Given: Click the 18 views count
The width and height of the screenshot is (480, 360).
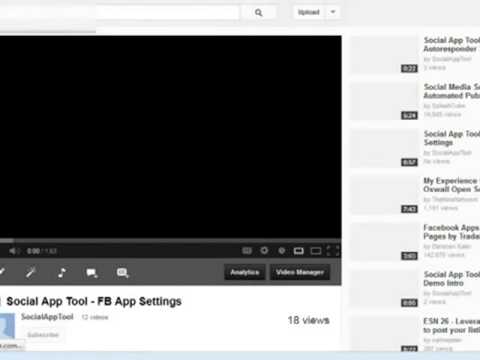Looking at the screenshot, I should point(309,320).
